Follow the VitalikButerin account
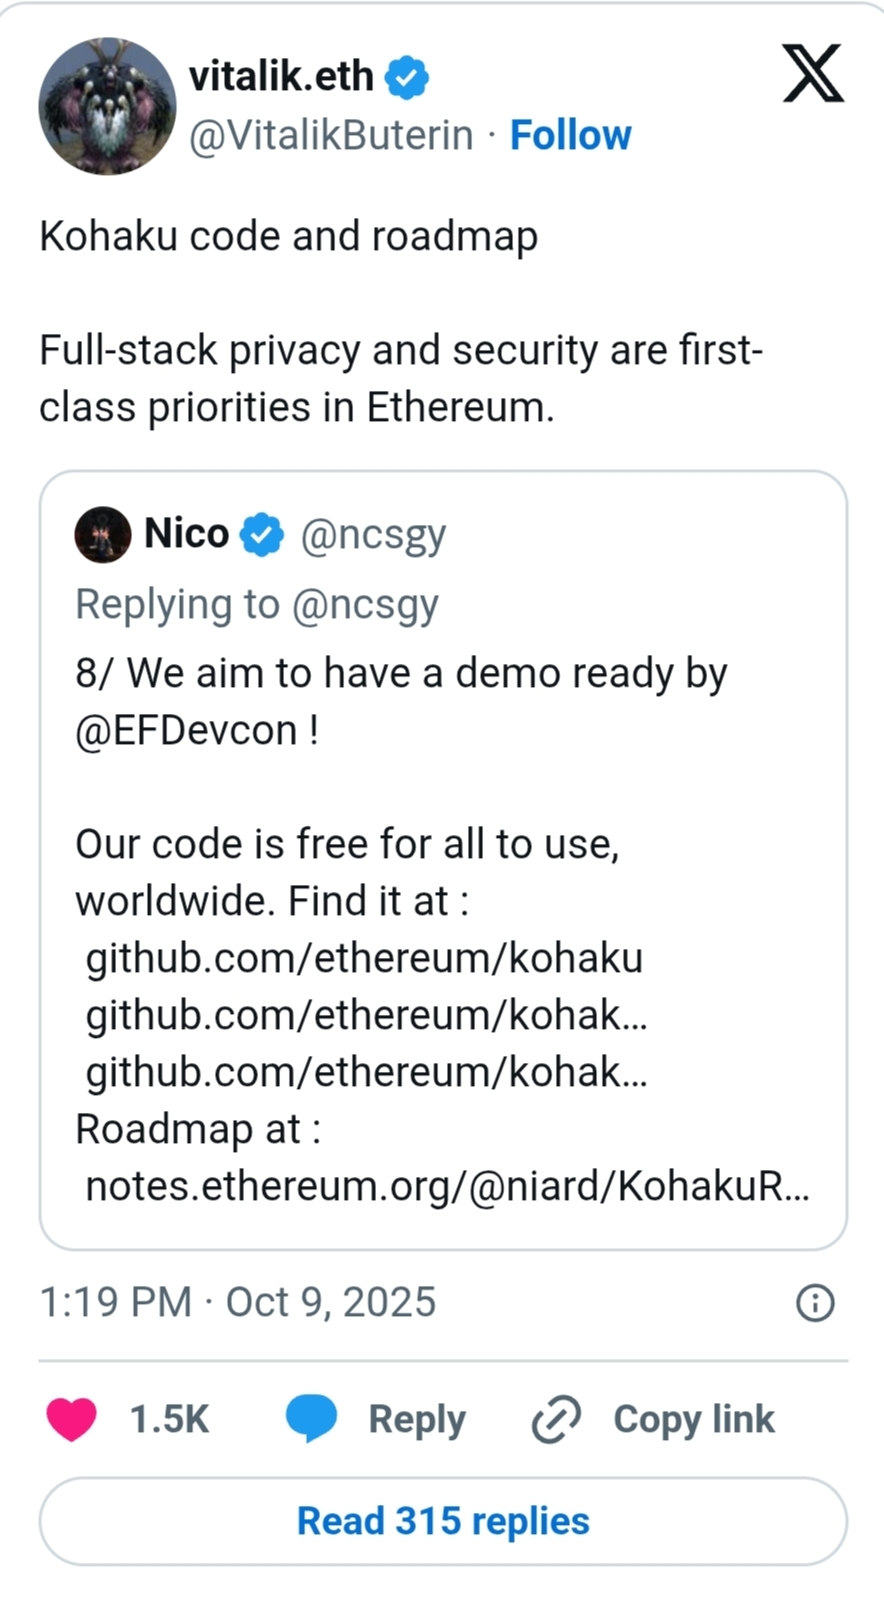The width and height of the screenshot is (884, 1598). click(x=570, y=135)
